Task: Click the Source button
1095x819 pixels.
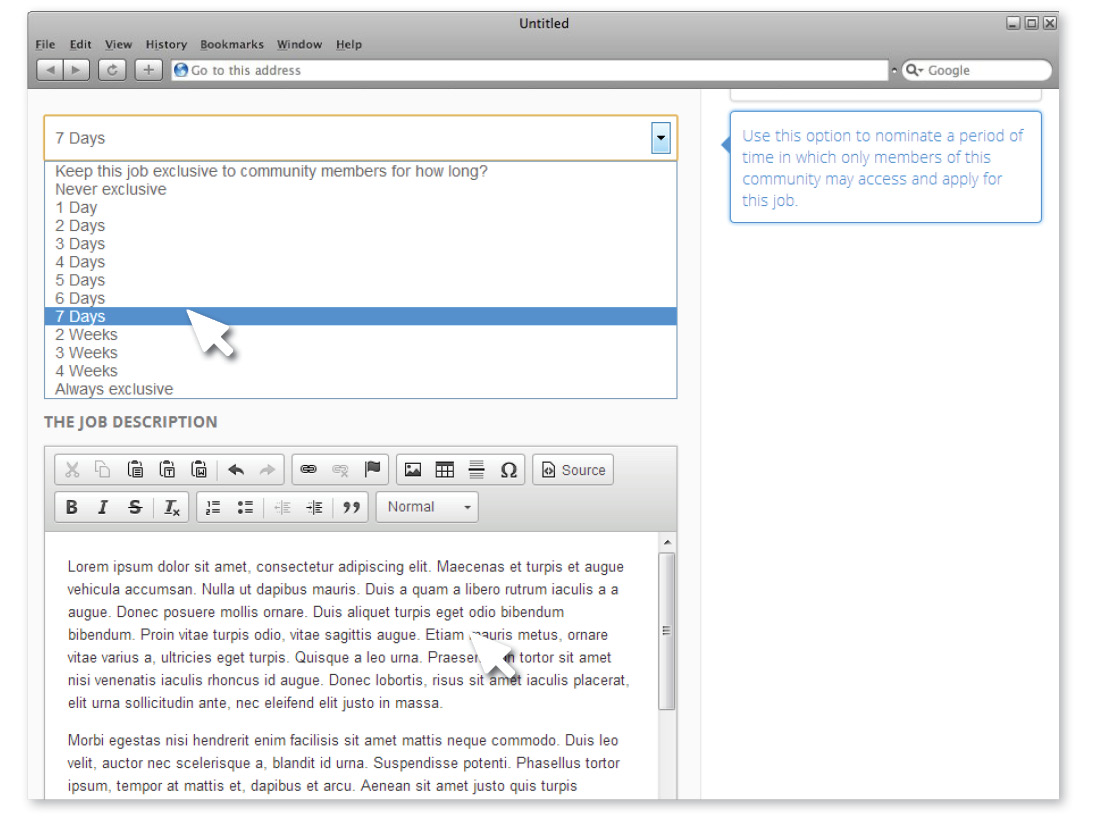Action: (573, 470)
